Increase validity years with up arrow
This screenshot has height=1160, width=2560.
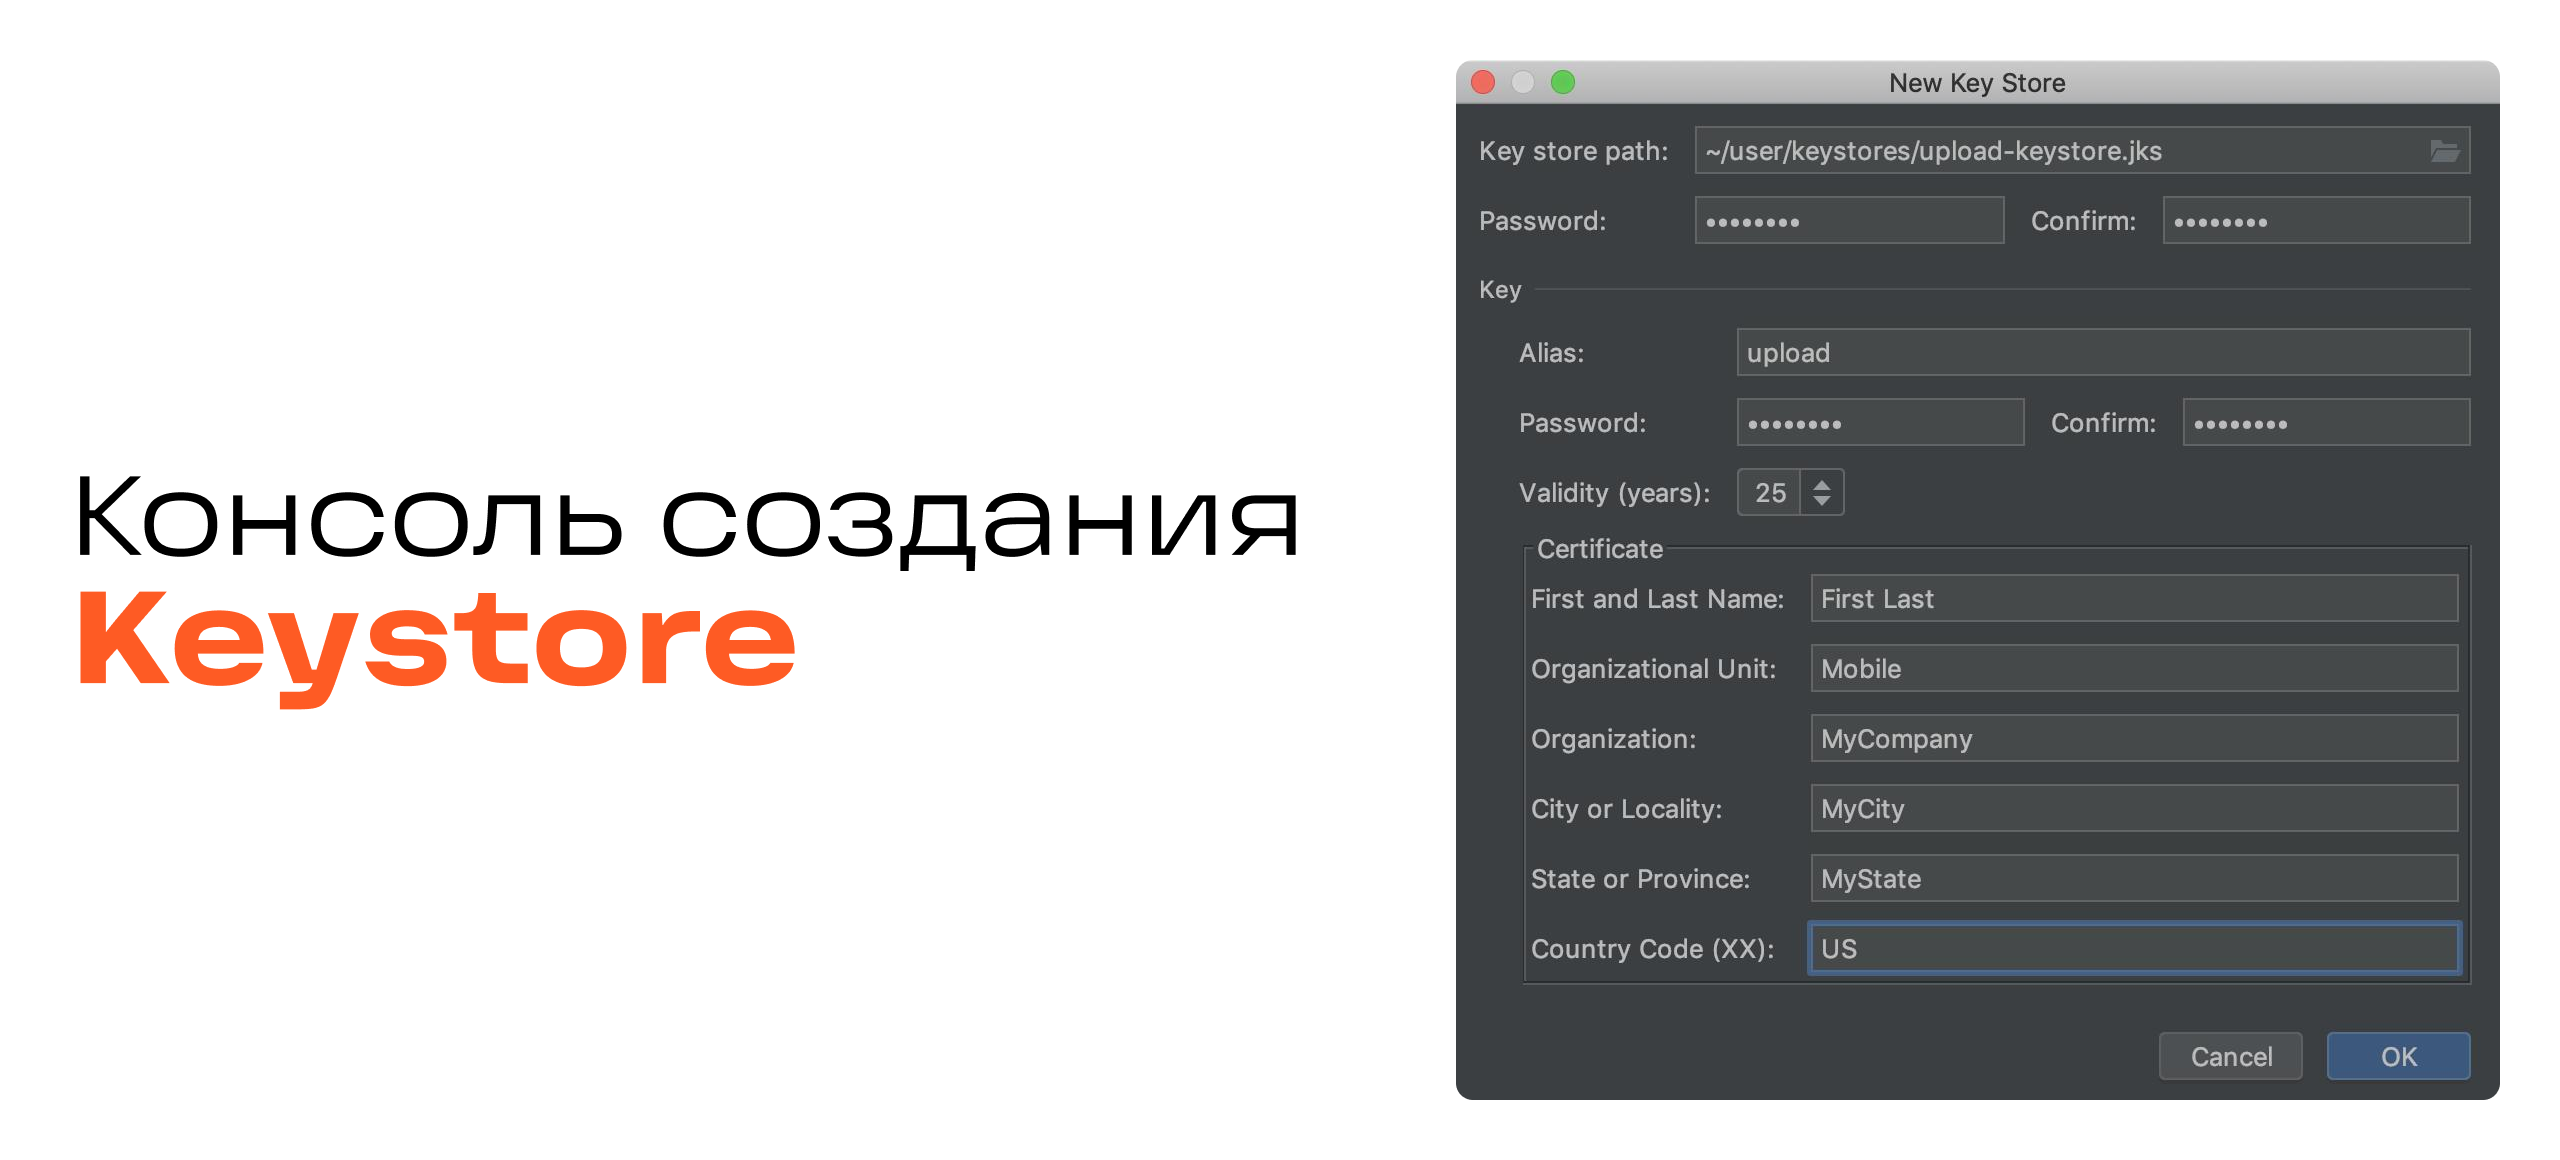pyautogui.click(x=1822, y=484)
